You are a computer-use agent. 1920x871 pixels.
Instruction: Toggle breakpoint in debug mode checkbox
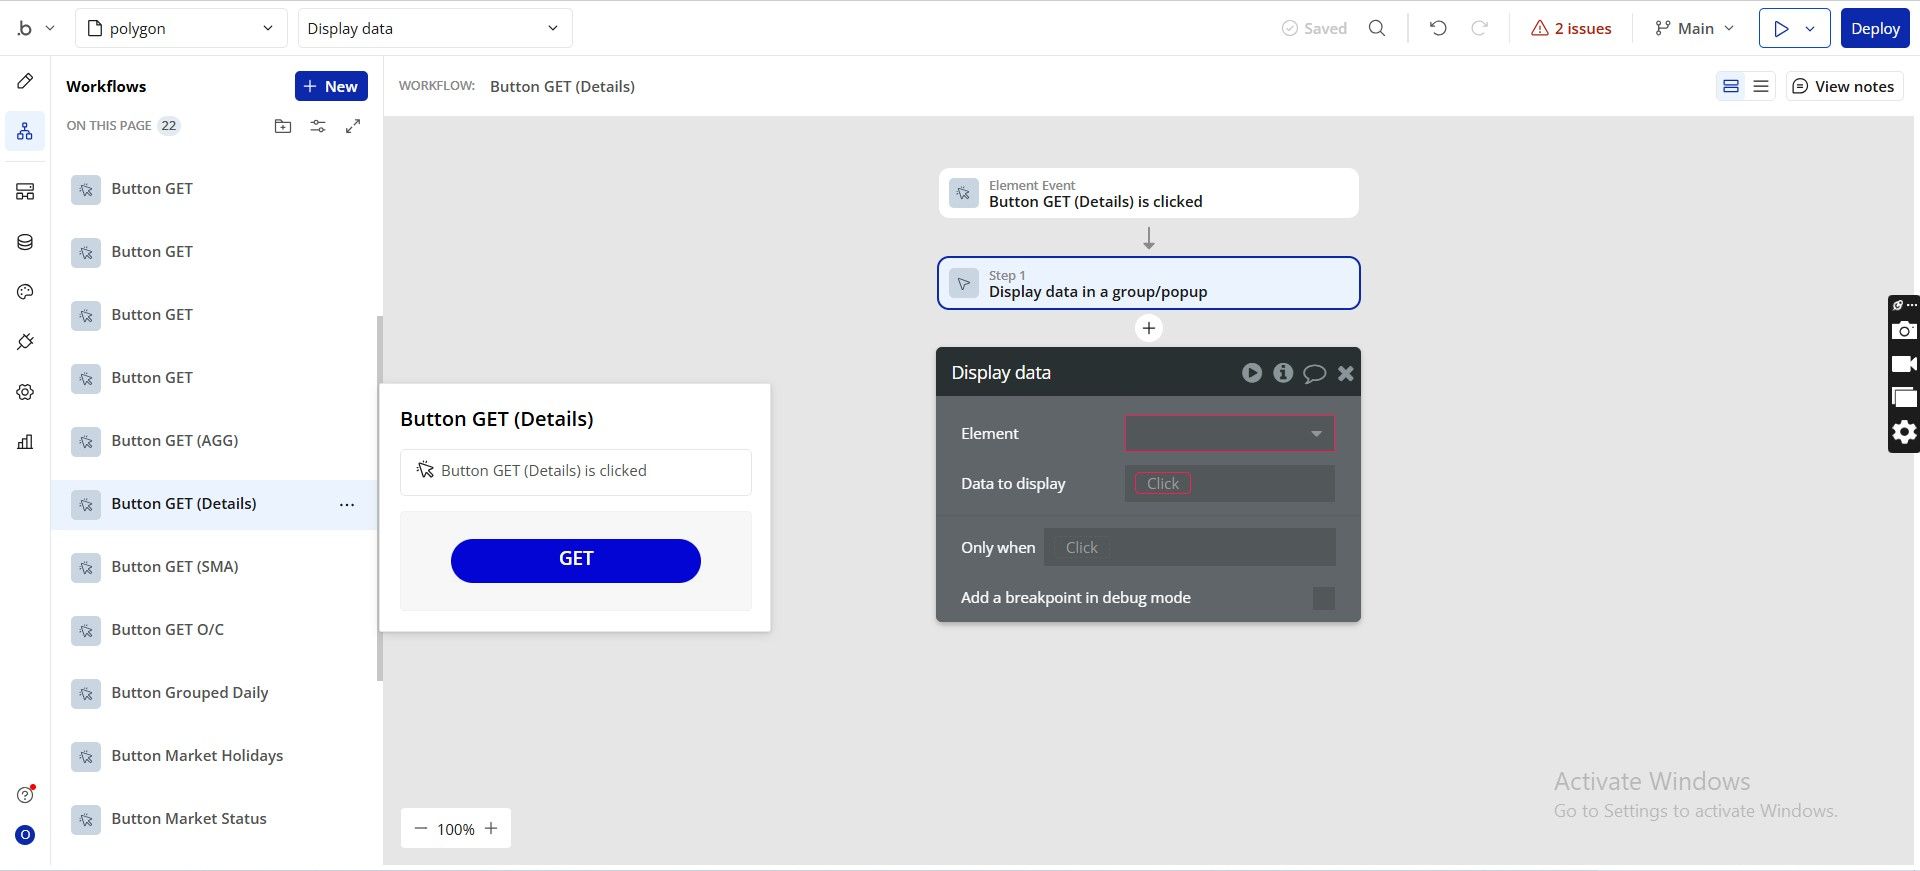(1323, 598)
